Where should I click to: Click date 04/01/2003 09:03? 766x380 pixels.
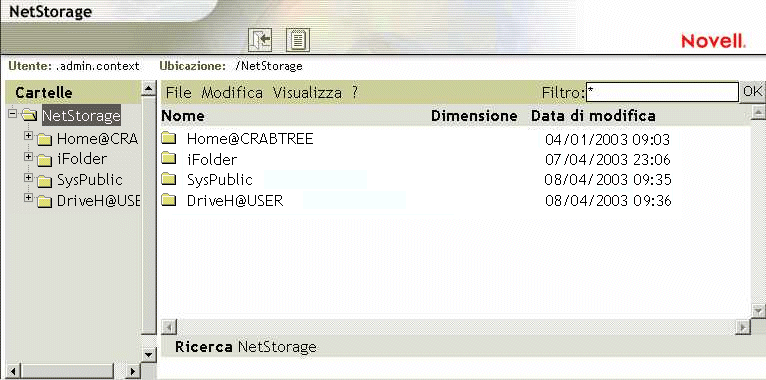tap(608, 140)
